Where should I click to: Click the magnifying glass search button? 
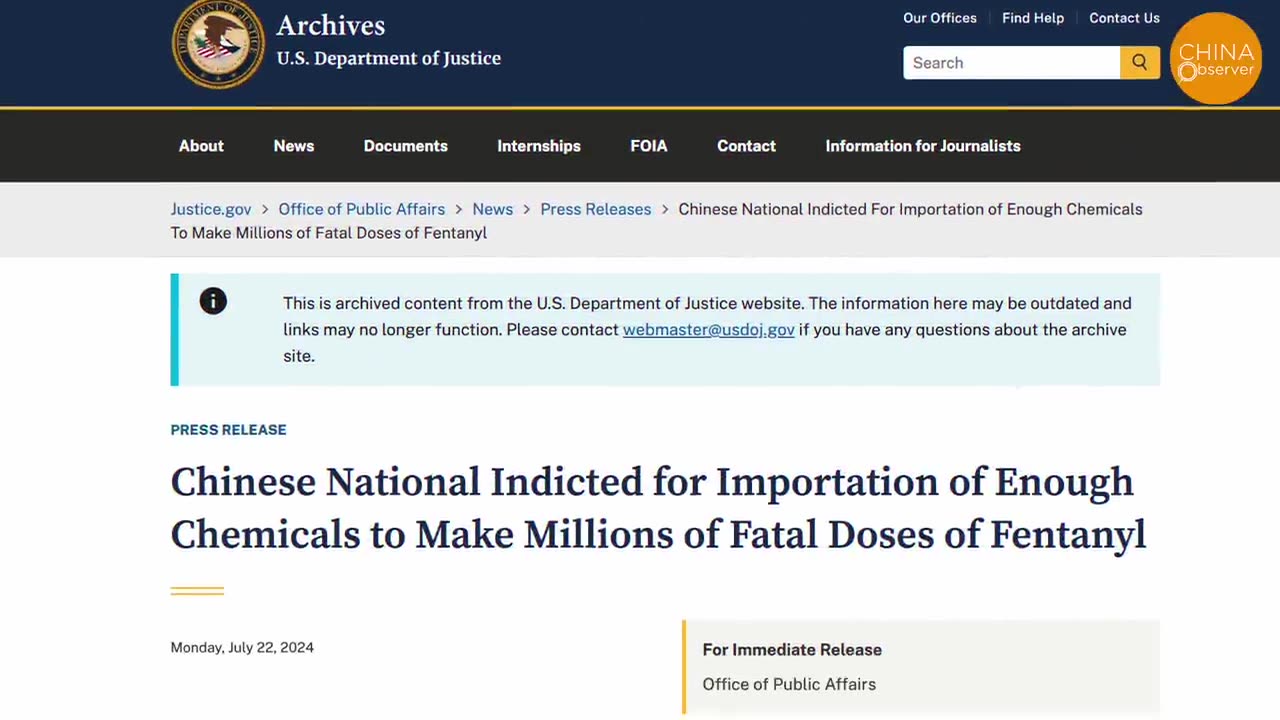pyautogui.click(x=1139, y=62)
